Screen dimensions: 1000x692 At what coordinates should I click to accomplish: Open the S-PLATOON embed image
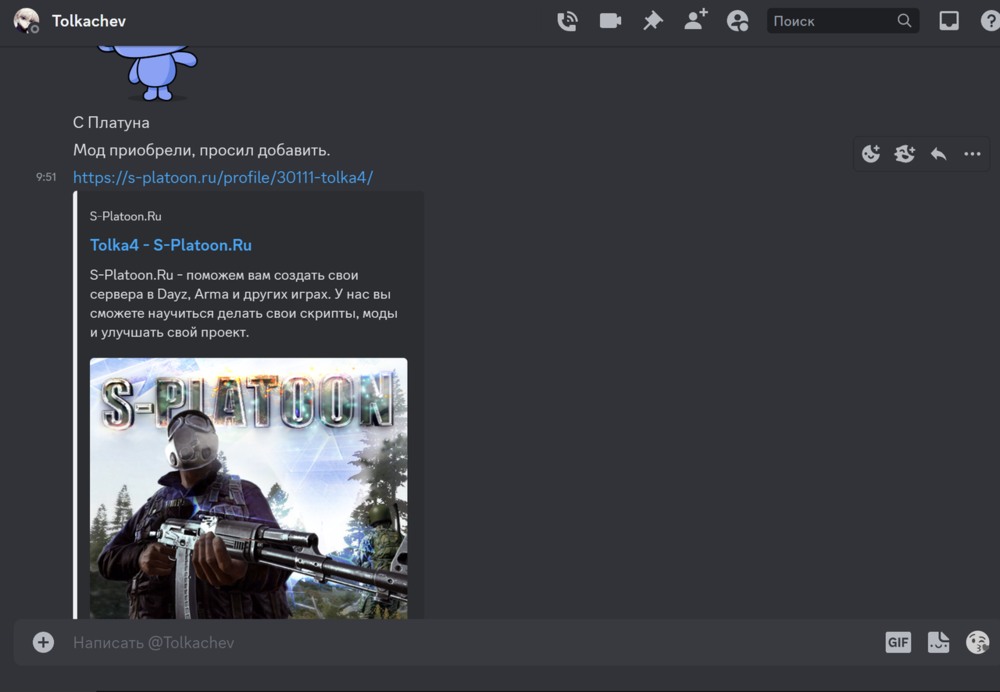249,489
